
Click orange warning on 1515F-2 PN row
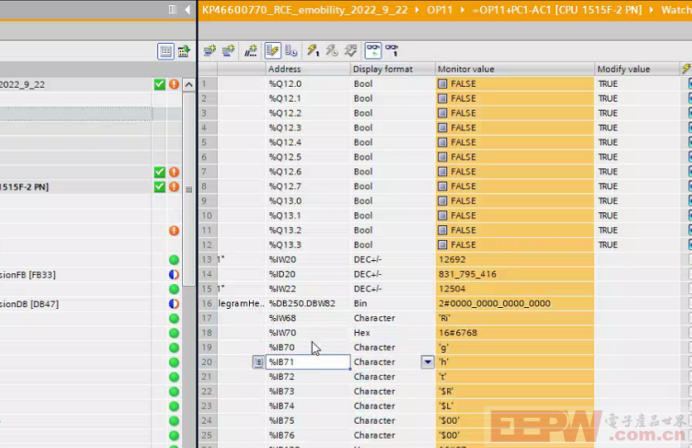tap(174, 187)
